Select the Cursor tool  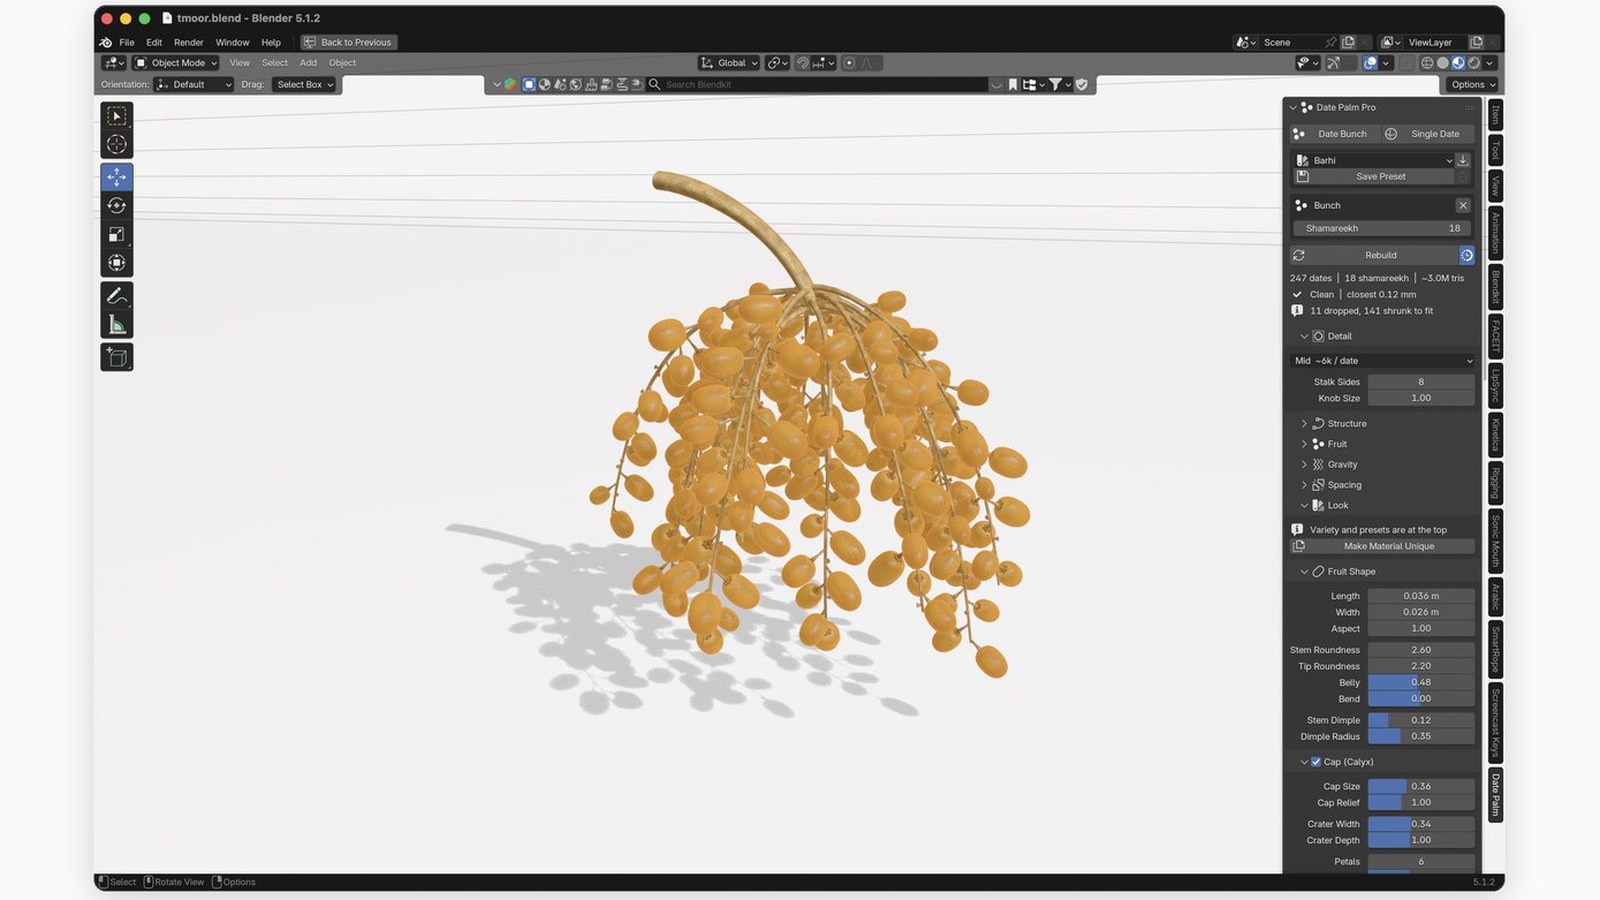tap(117, 145)
